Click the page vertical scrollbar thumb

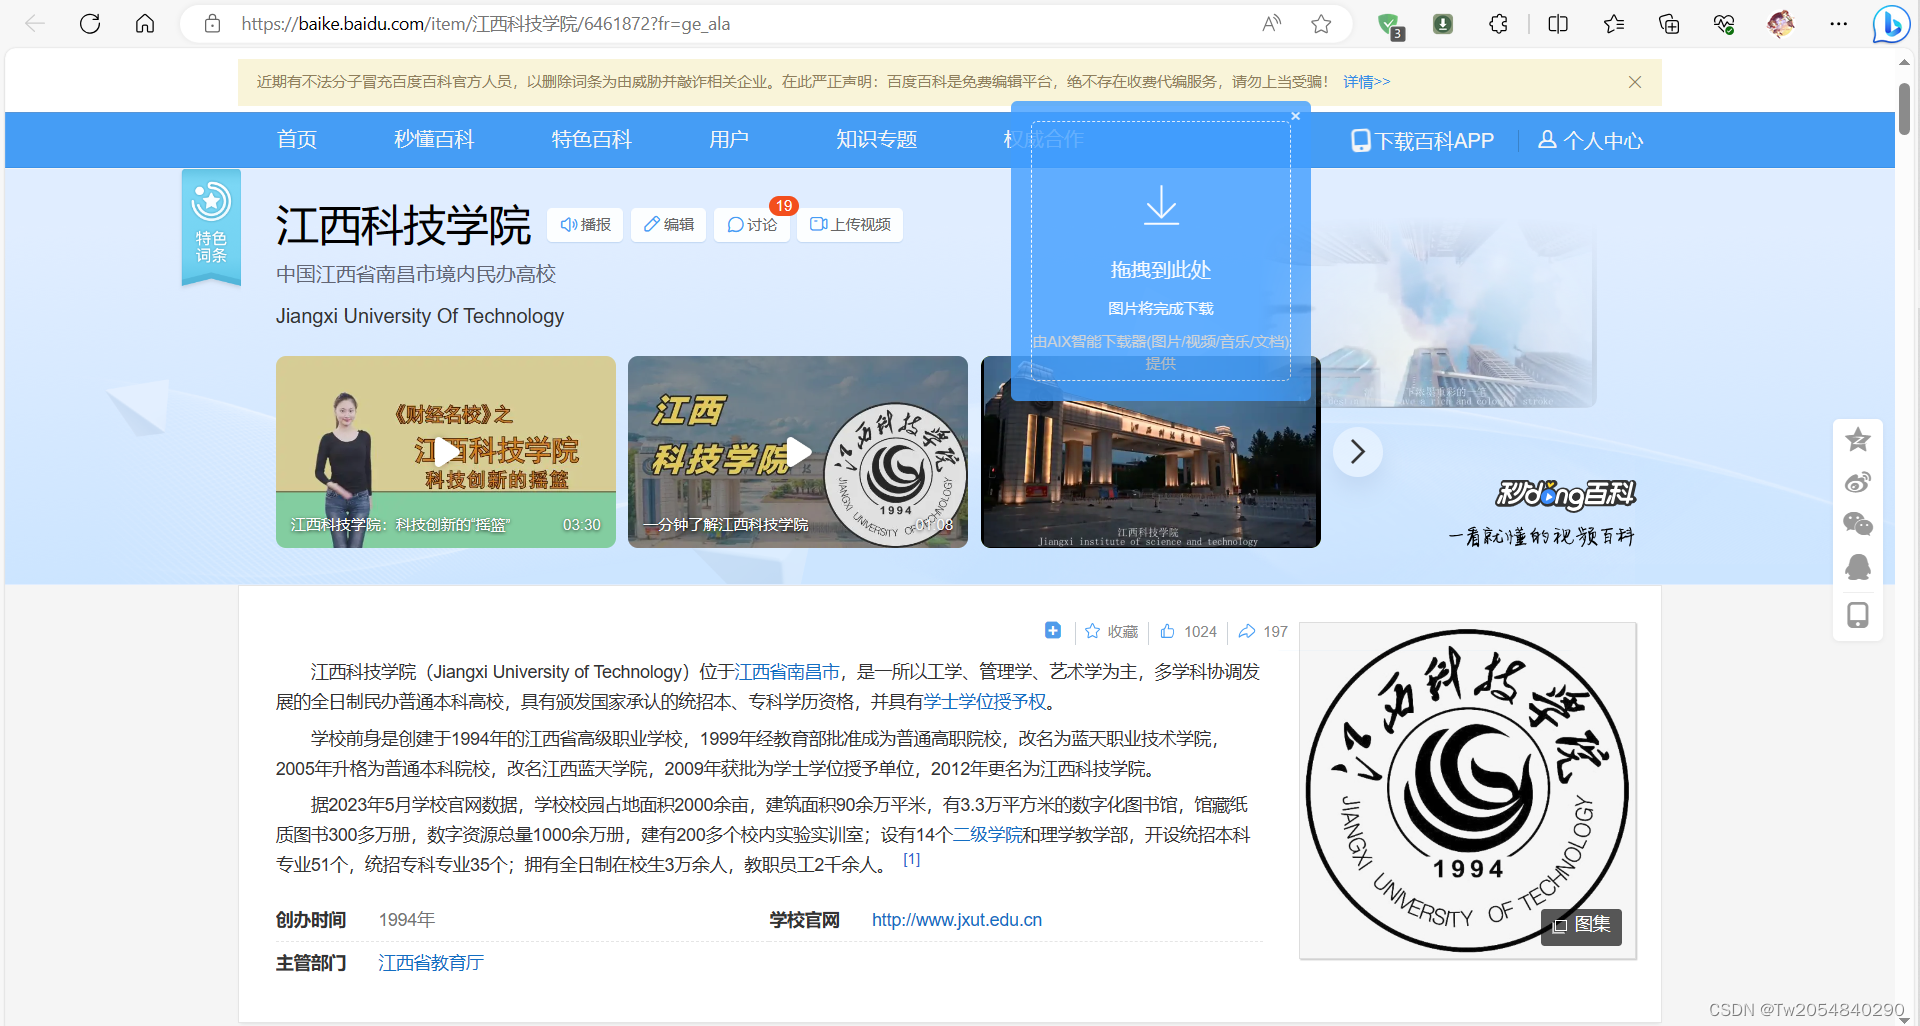tap(1905, 110)
